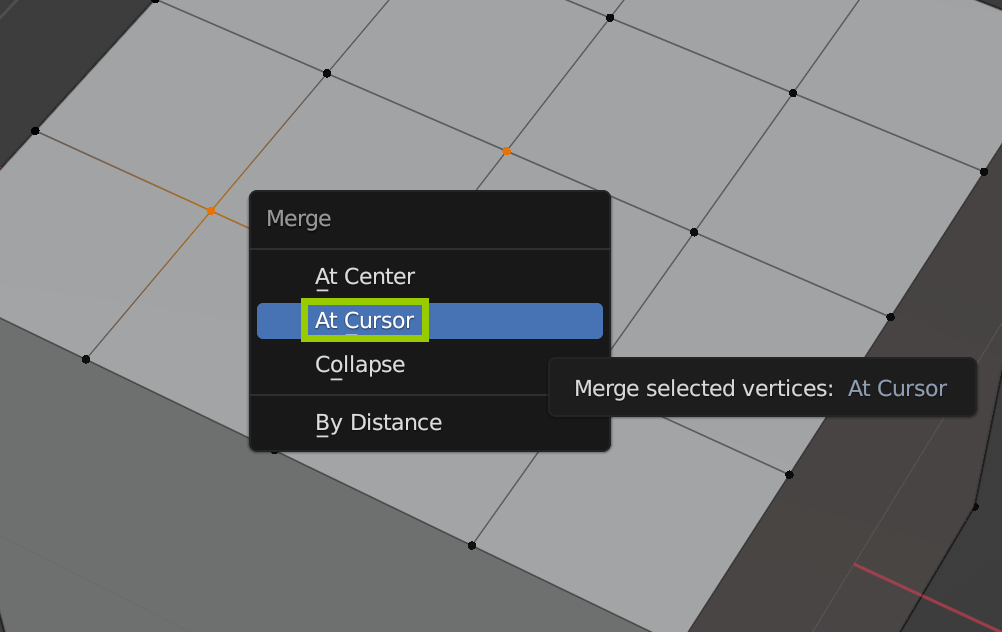The width and height of the screenshot is (1002, 632).
Task: Choose Collapse from the Merge menu
Action: click(x=360, y=365)
